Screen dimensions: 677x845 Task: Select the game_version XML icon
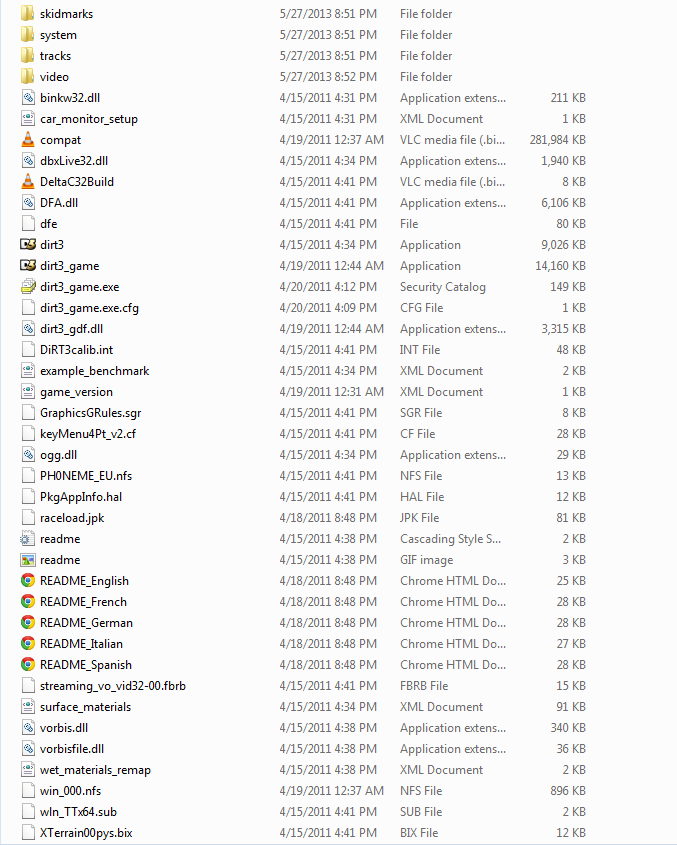pyautogui.click(x=28, y=392)
